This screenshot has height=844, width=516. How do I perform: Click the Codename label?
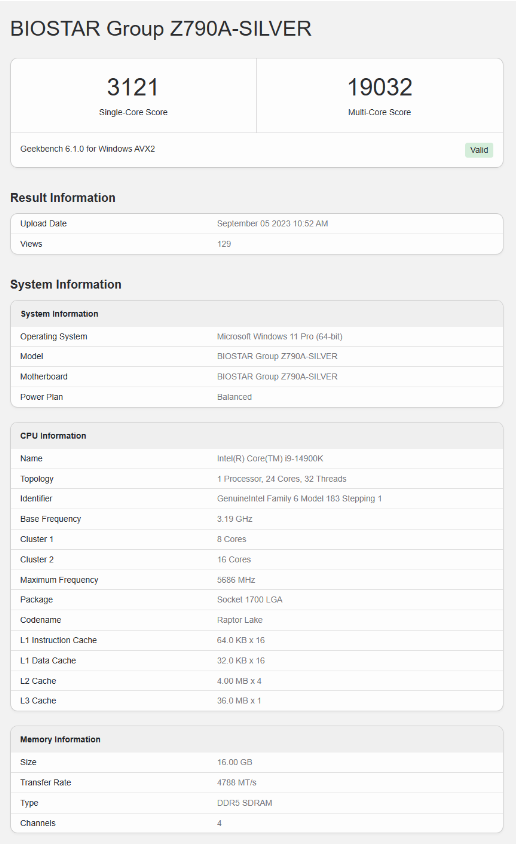40,620
